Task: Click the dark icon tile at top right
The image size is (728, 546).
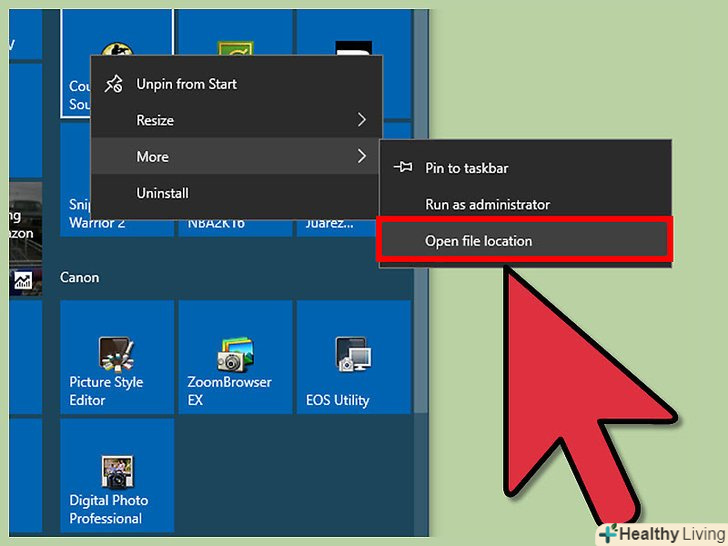Action: [x=353, y=48]
